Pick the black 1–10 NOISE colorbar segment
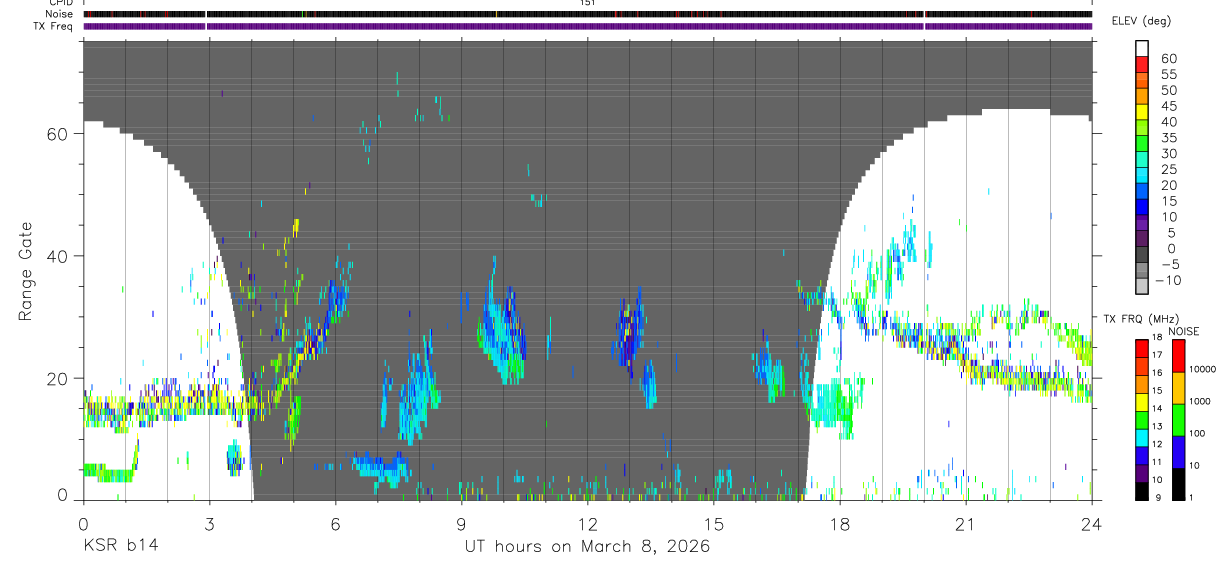The height and width of the screenshot is (567, 1228). tap(1178, 484)
